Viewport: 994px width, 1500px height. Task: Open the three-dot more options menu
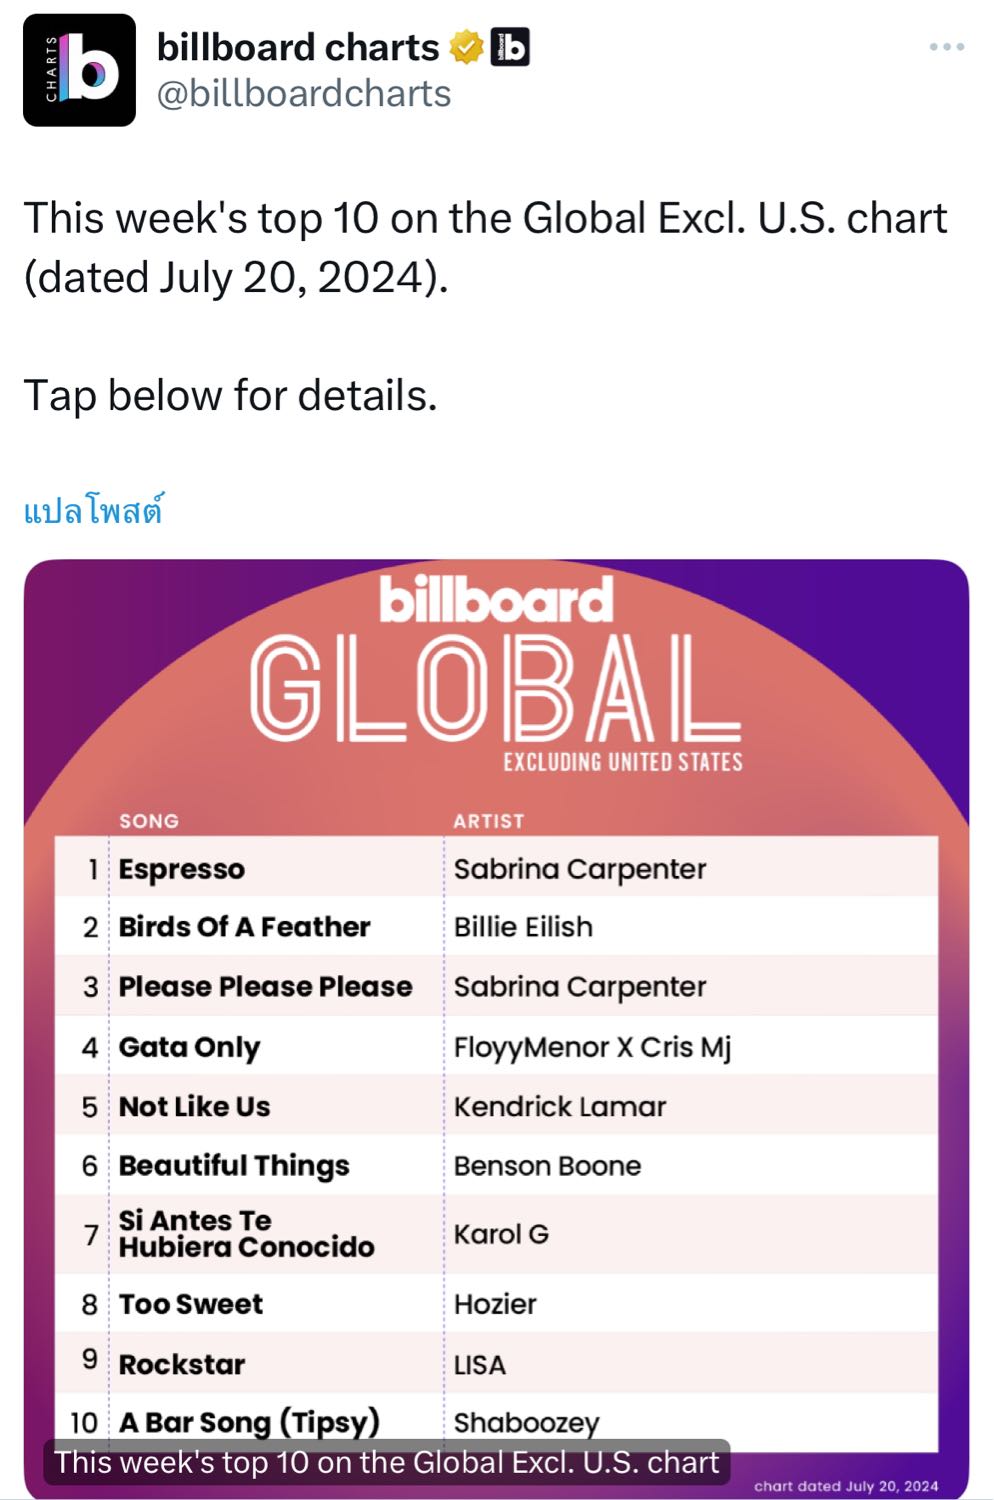[x=946, y=47]
